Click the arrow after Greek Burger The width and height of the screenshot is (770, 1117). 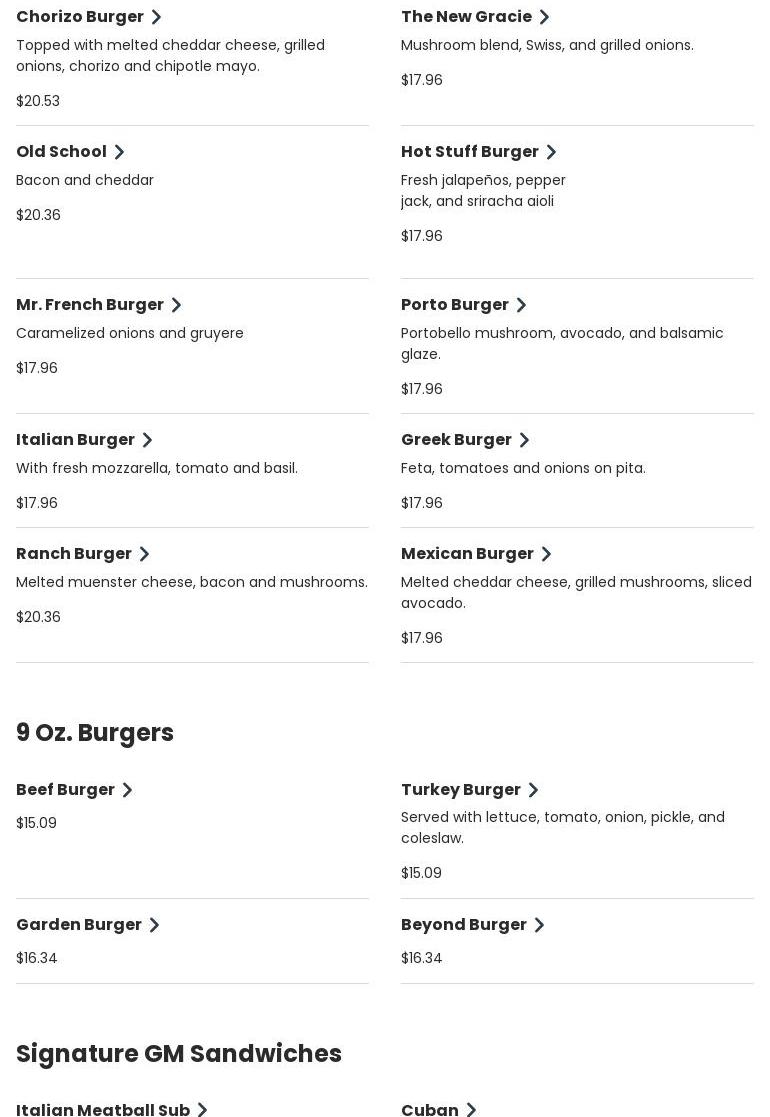[524, 440]
